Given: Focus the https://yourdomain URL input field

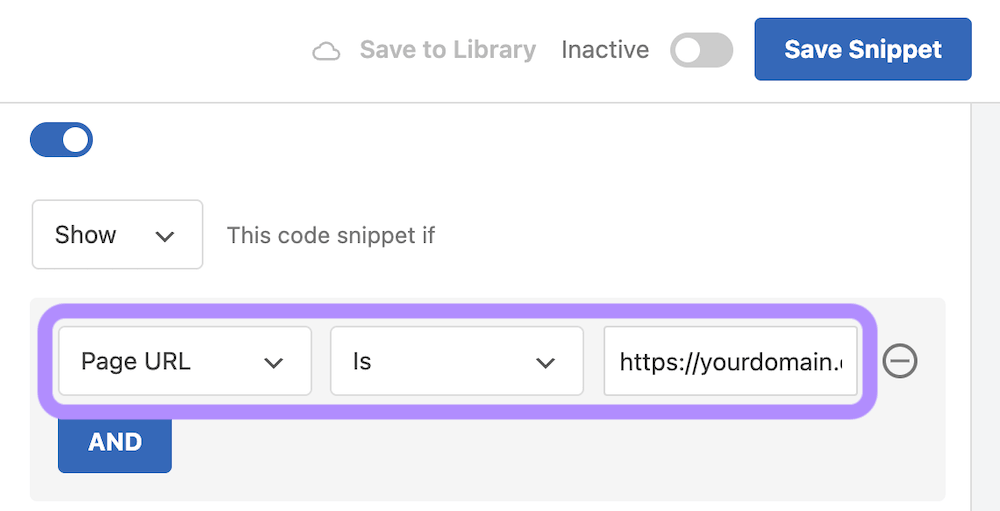Looking at the screenshot, I should point(730,361).
